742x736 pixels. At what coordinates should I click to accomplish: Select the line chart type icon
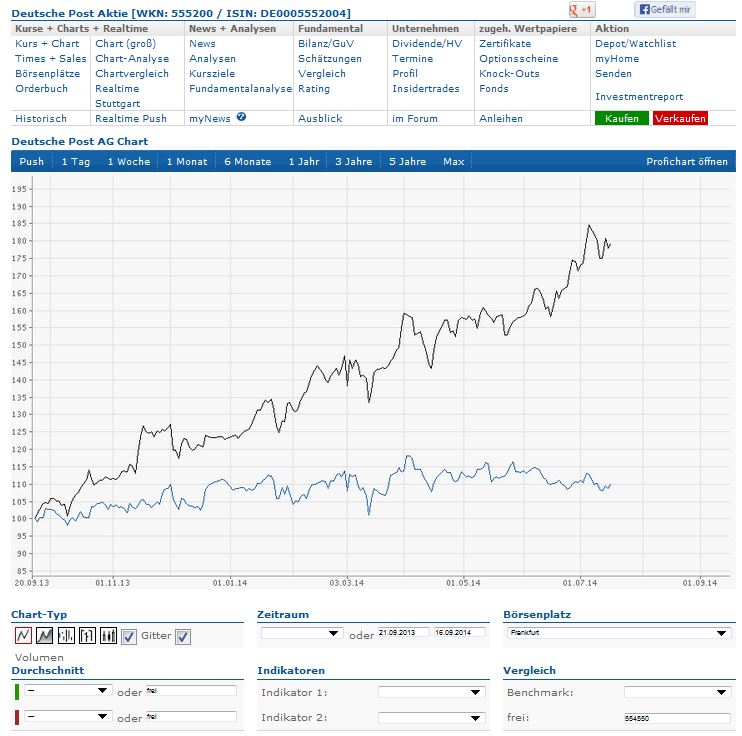click(23, 635)
